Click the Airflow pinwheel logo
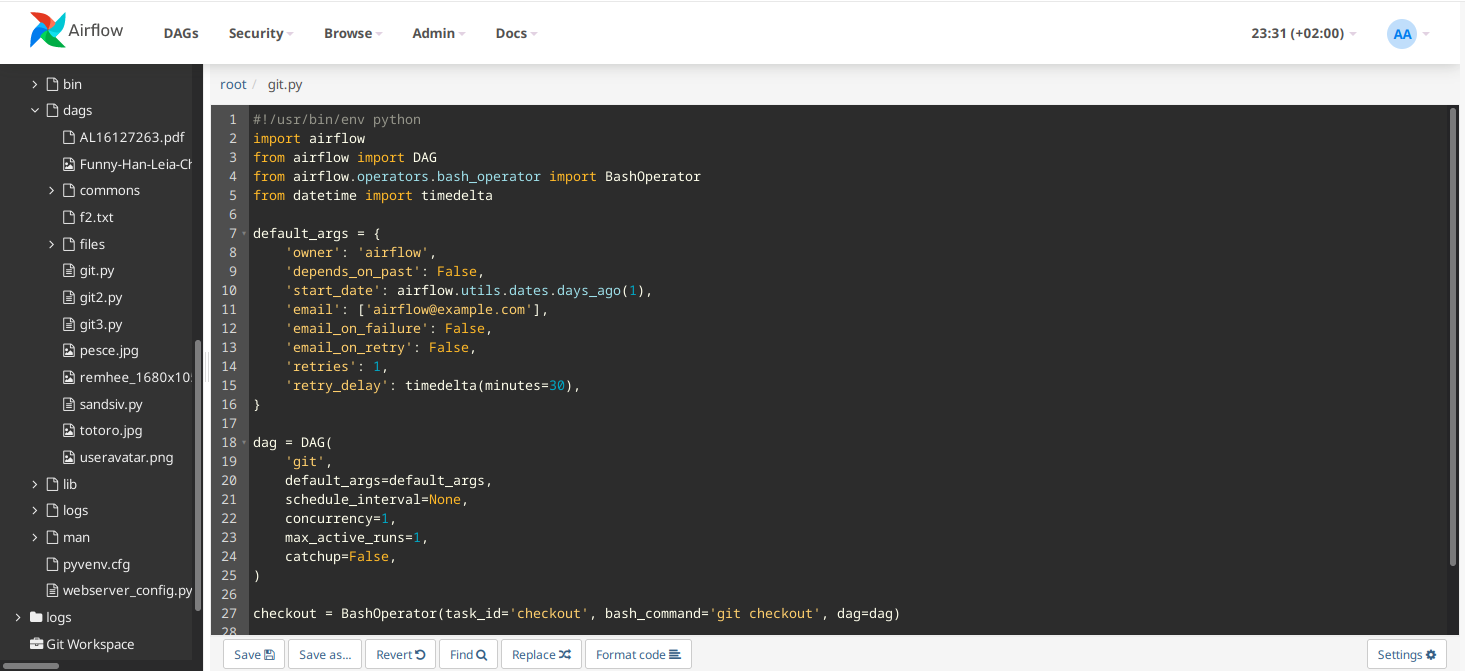Screen dimensions: 1465x671 (48, 30)
